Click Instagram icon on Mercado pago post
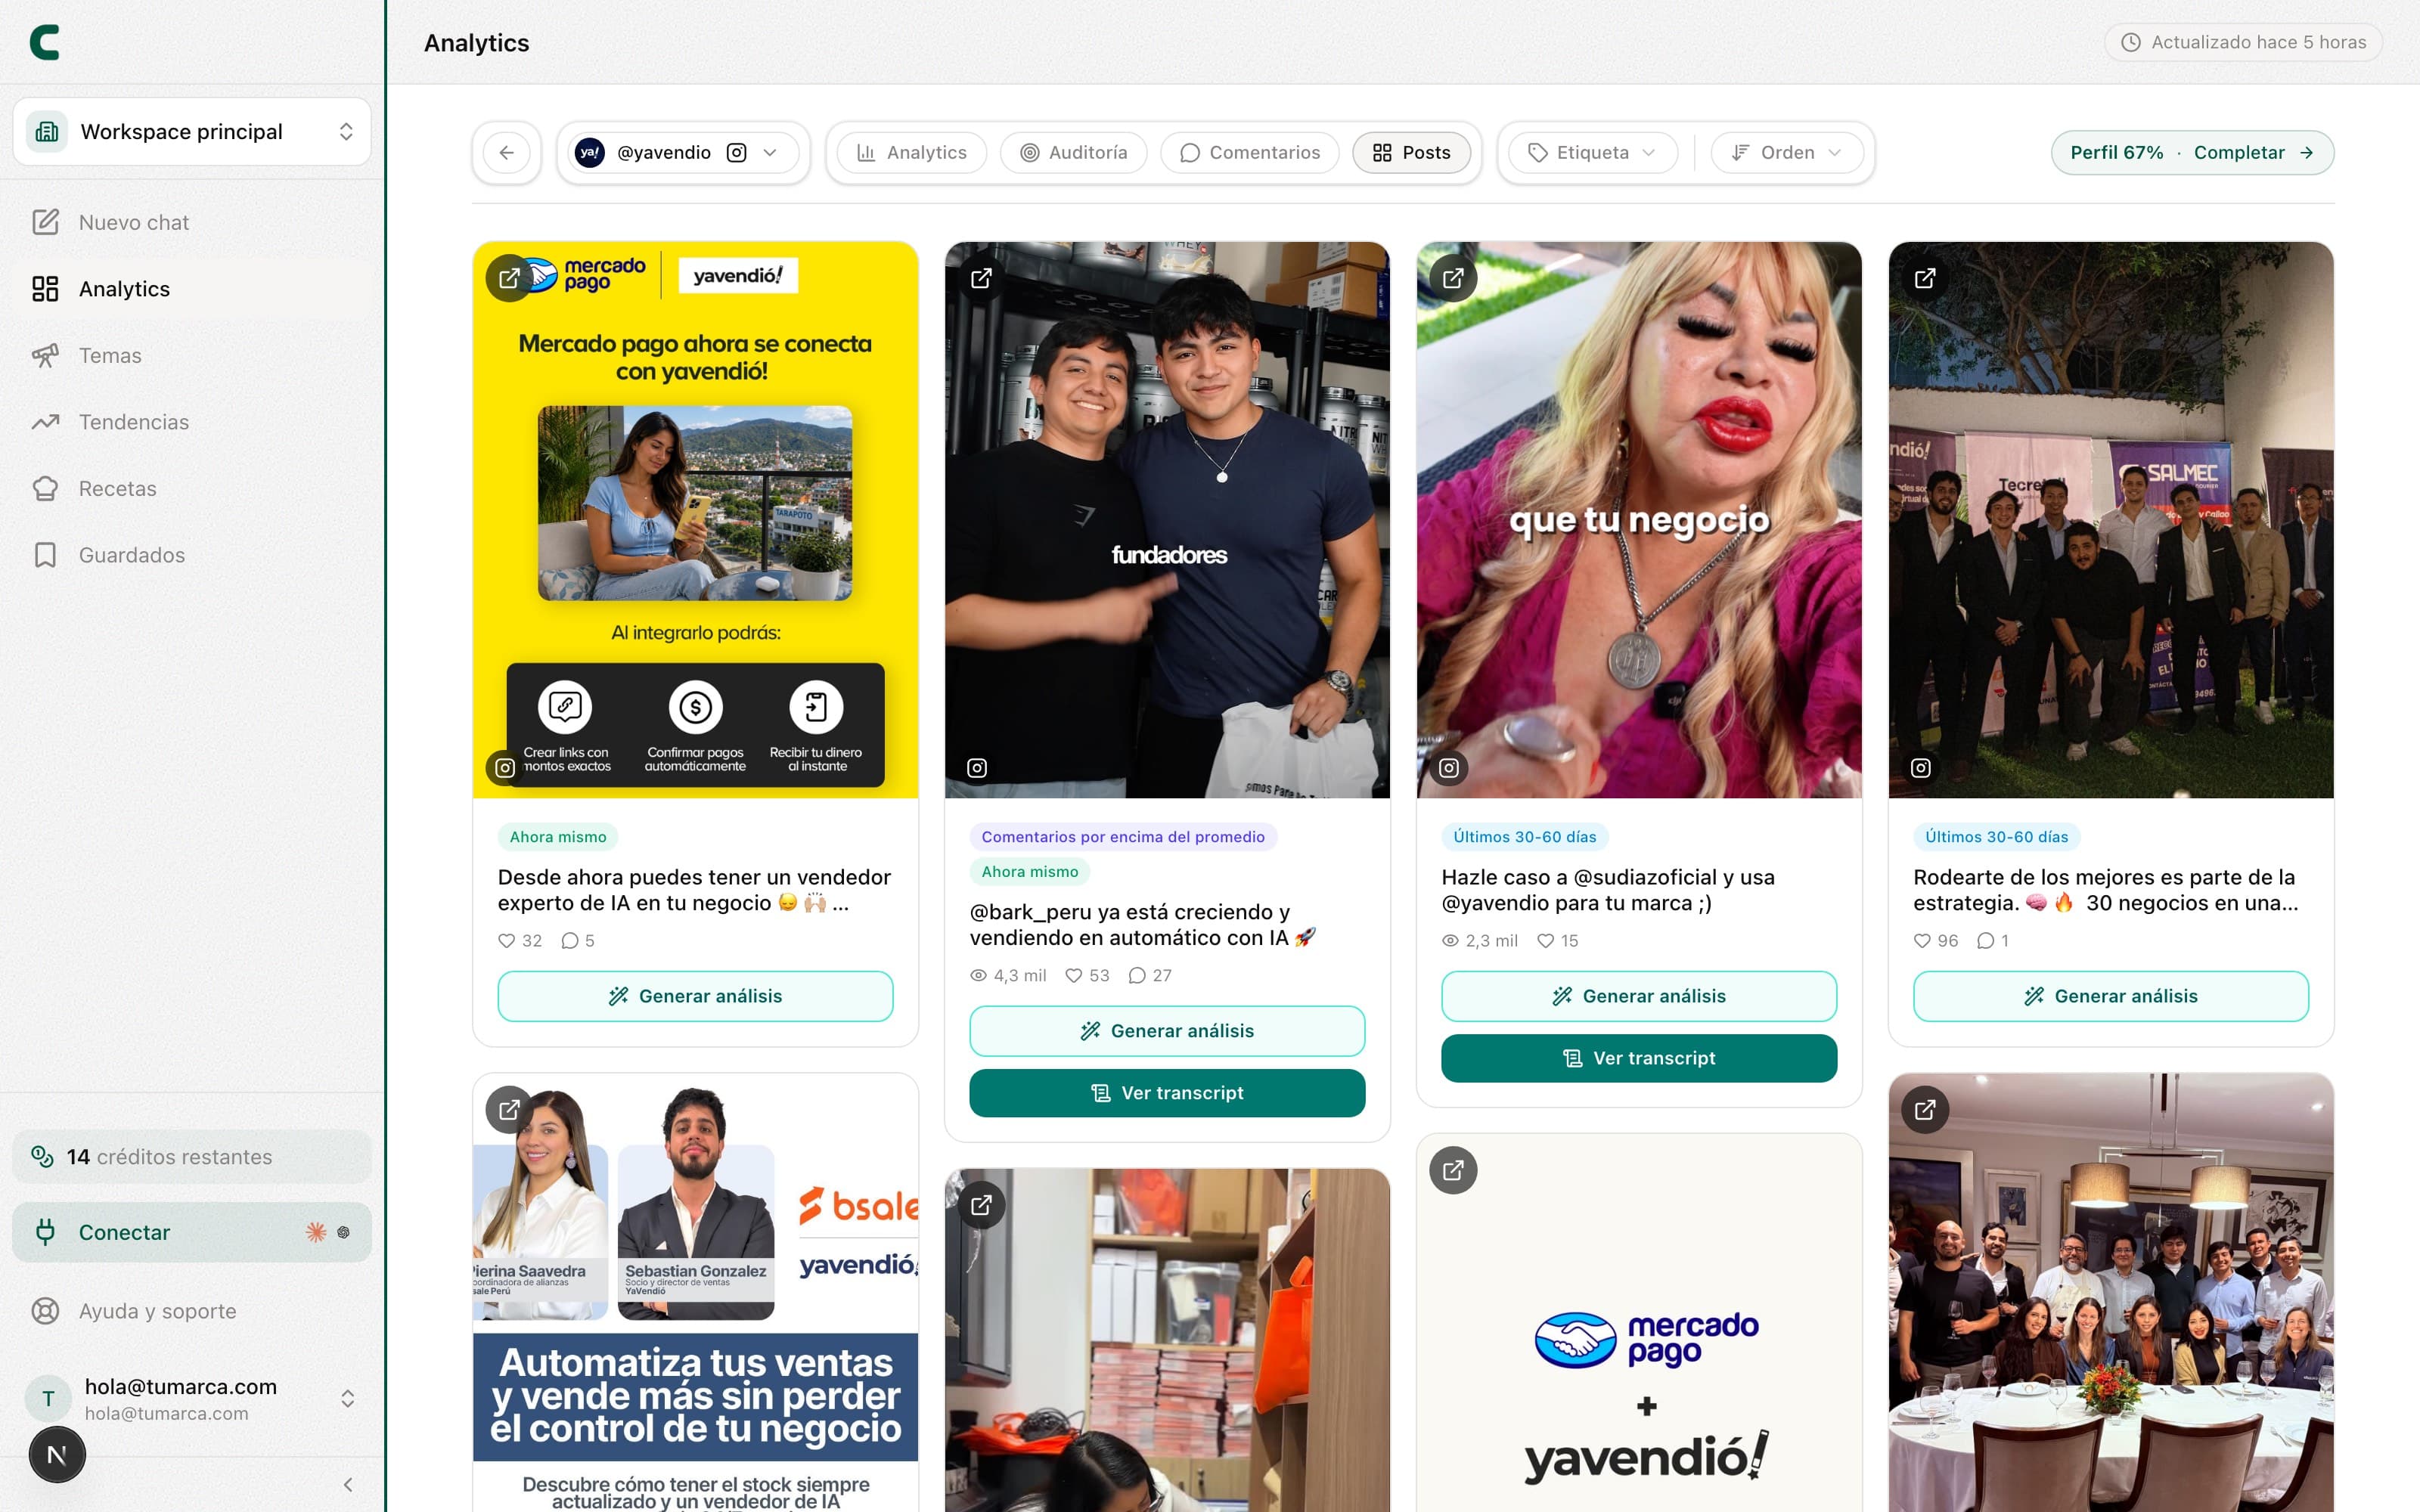Screen dimensions: 2420x1512 pos(505,768)
